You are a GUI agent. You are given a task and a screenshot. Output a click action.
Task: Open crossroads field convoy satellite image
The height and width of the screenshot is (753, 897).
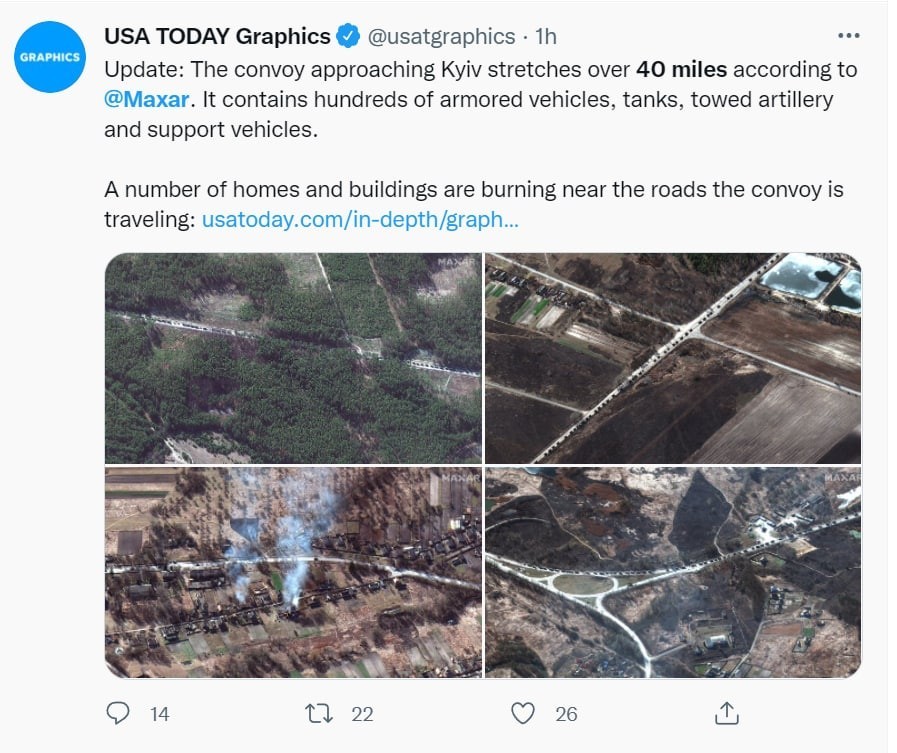coord(673,358)
